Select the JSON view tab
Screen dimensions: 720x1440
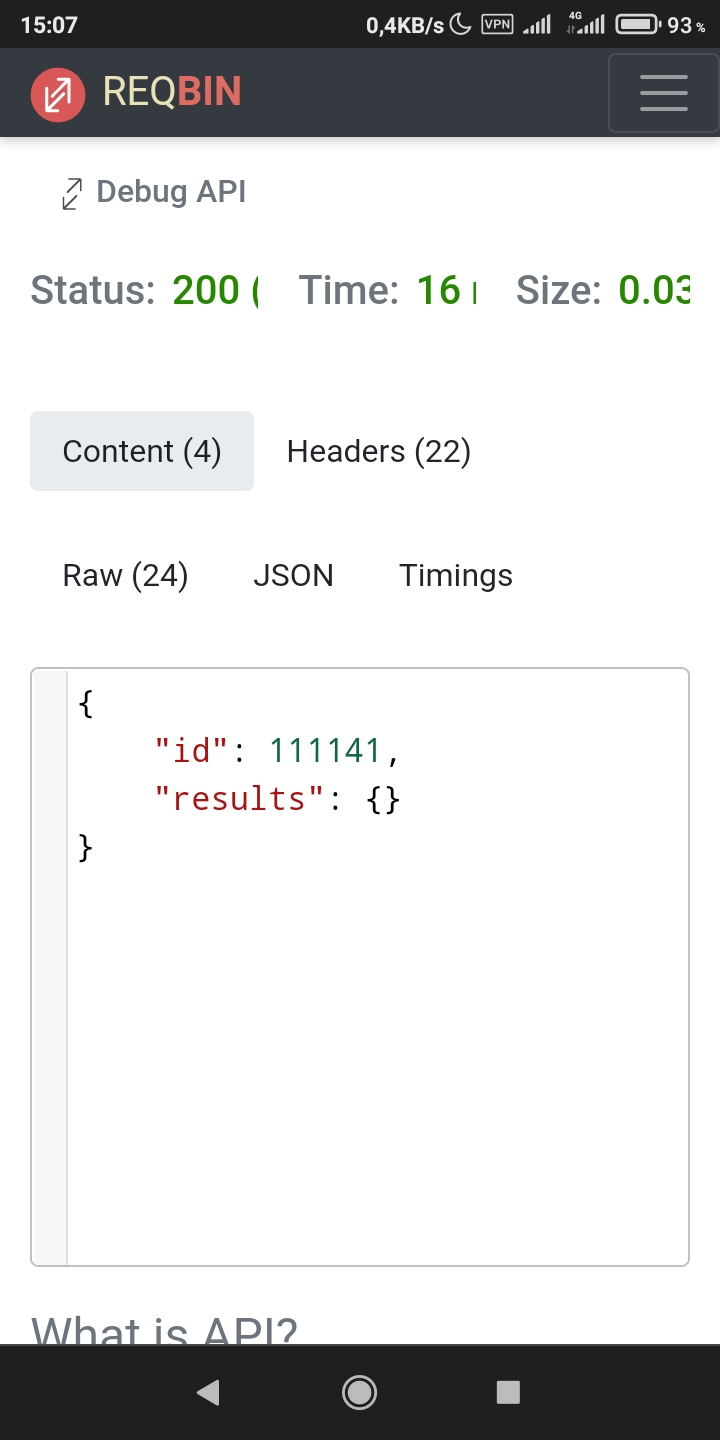(x=293, y=575)
